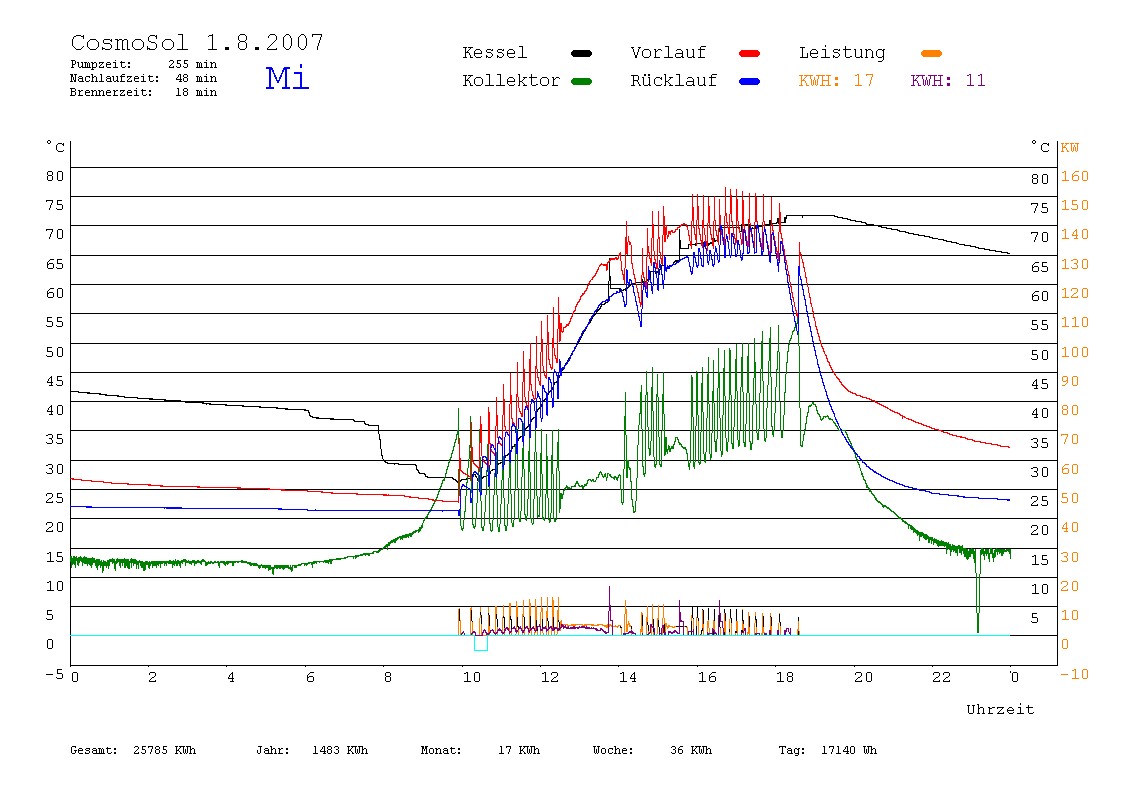The height and width of the screenshot is (812, 1148).
Task: Click the hour 12 tick on time axis
Action: point(550,677)
